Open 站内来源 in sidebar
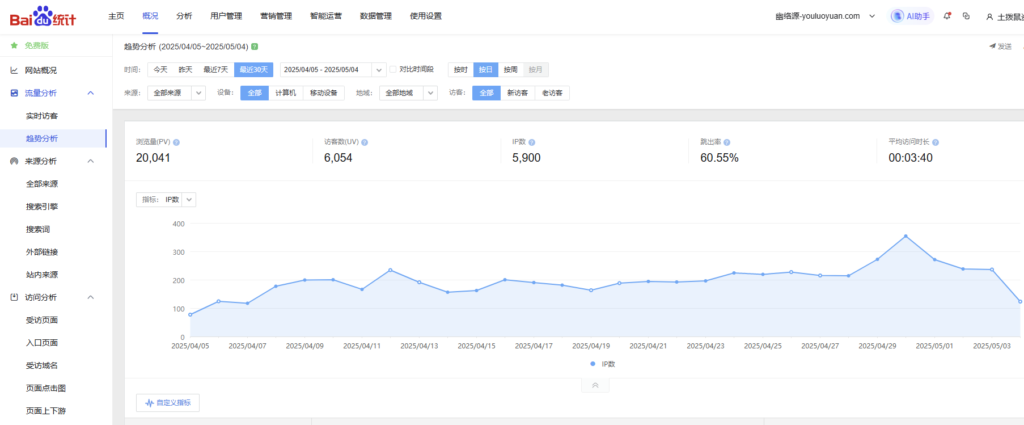The height and width of the screenshot is (425, 1024). pyautogui.click(x=42, y=275)
